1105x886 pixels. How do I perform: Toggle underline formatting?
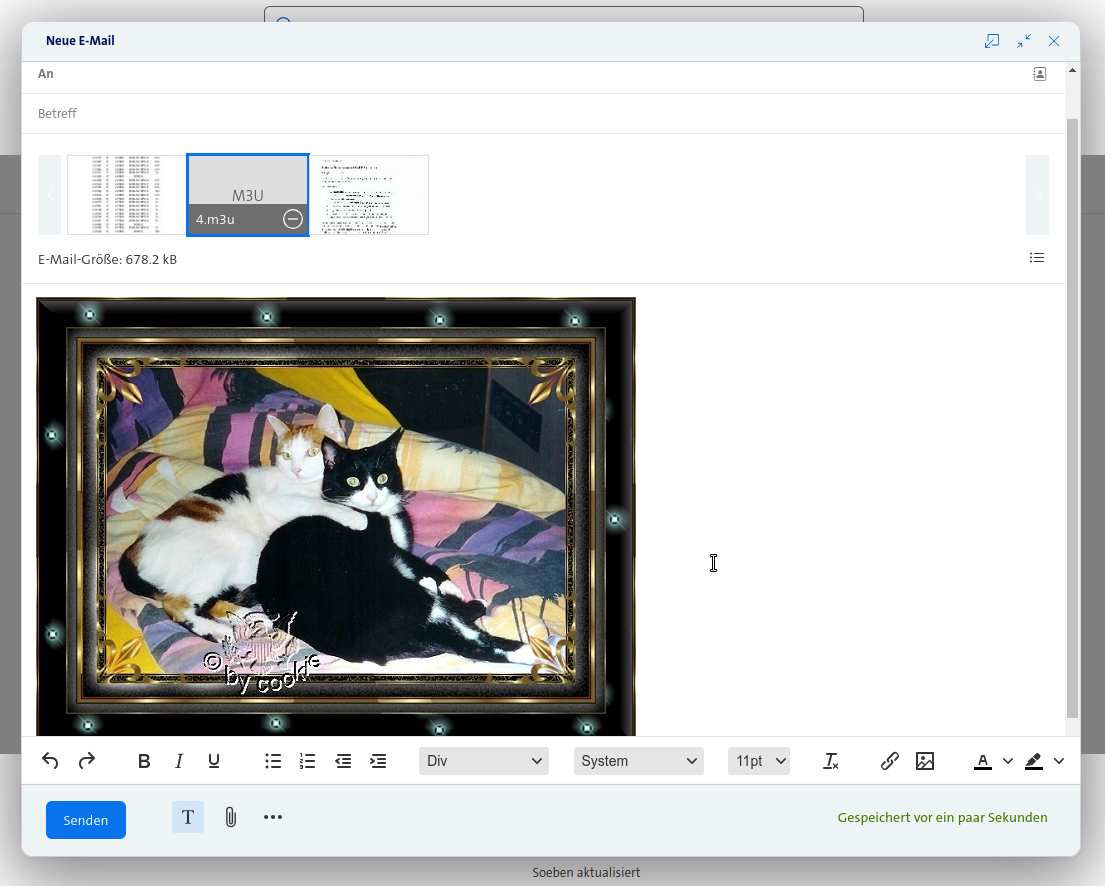(x=214, y=761)
